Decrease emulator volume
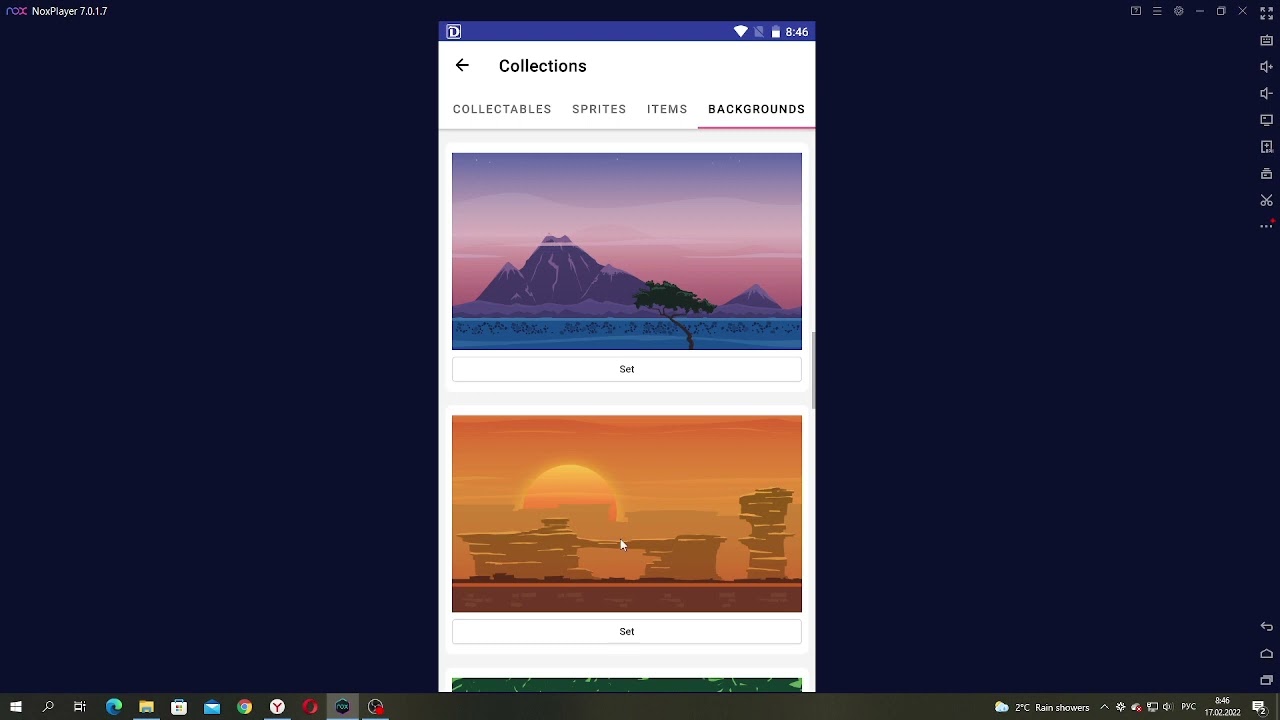 pyautogui.click(x=1266, y=94)
